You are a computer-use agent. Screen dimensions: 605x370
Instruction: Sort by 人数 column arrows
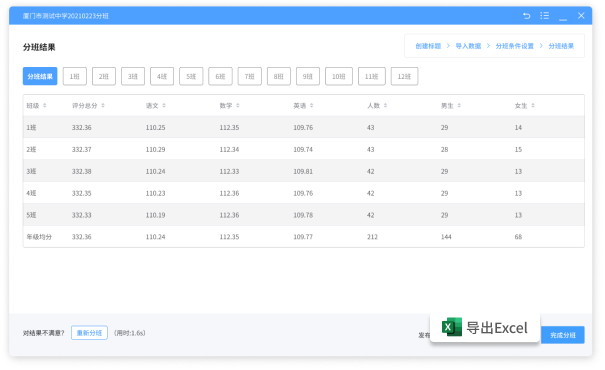click(385, 105)
